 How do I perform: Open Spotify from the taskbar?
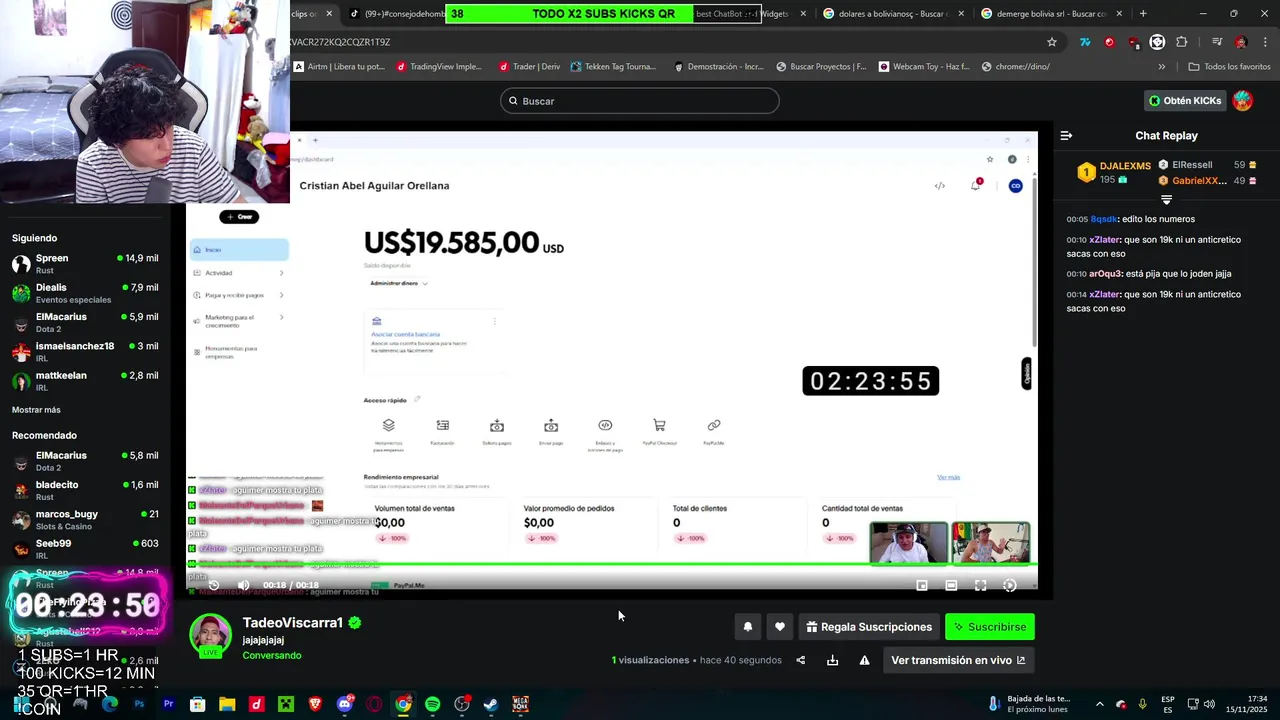click(x=432, y=704)
